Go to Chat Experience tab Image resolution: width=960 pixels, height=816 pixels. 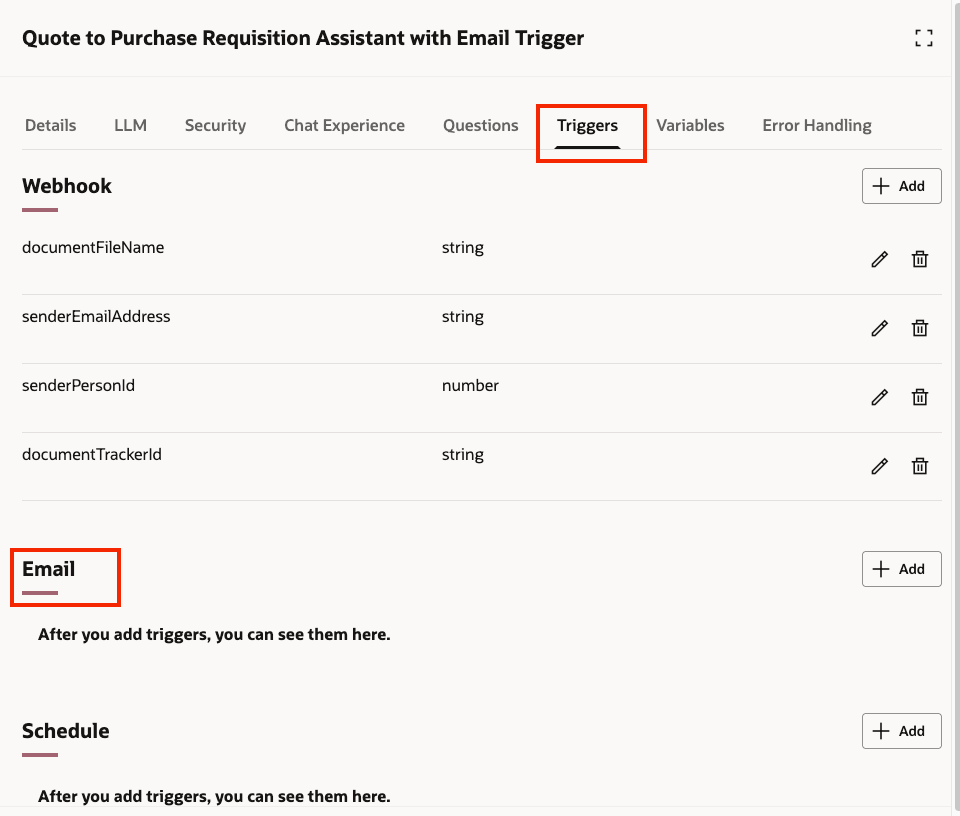pos(344,125)
